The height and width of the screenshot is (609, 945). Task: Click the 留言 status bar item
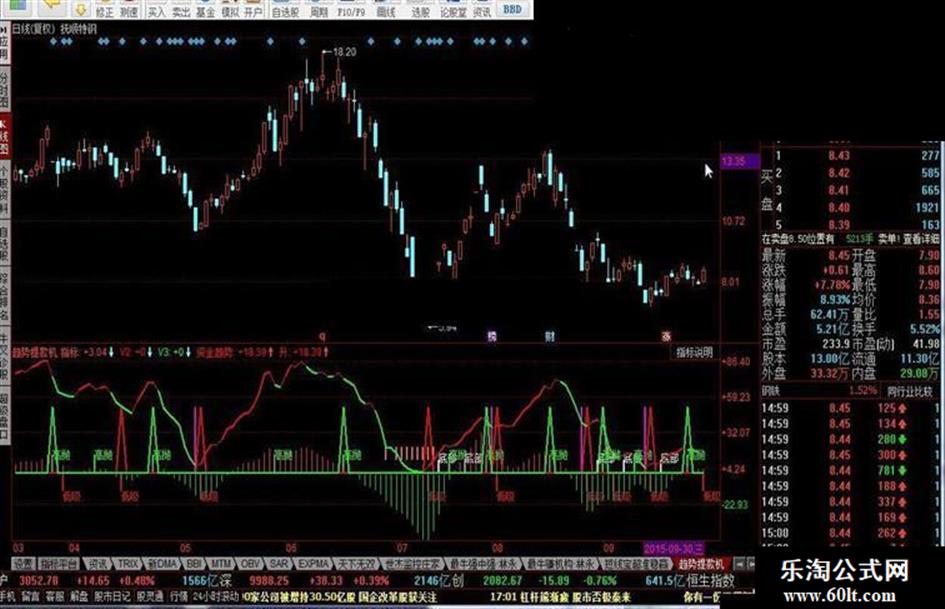tap(31, 596)
